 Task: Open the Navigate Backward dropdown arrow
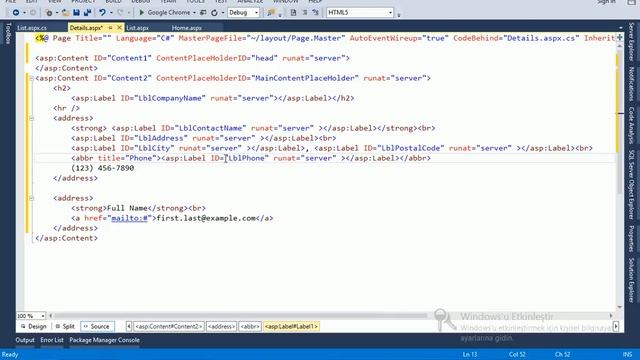24,13
